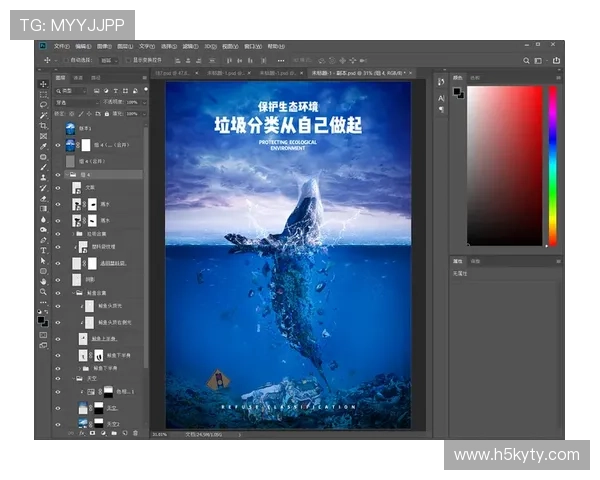Enable the 自动选择 checkbox
Image resolution: width=600 pixels, height=480 pixels.
click(66, 60)
